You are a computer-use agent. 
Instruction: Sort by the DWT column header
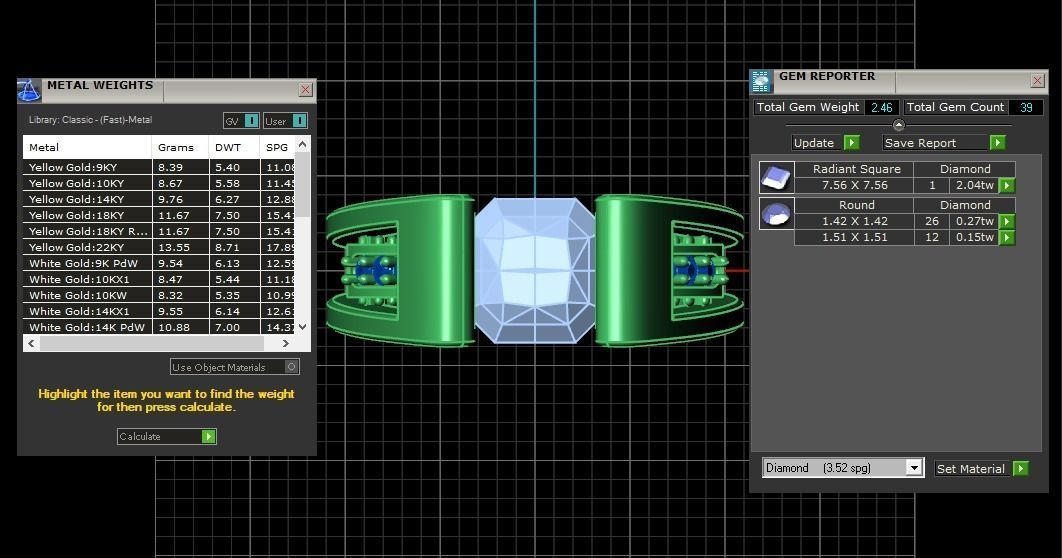click(x=234, y=147)
